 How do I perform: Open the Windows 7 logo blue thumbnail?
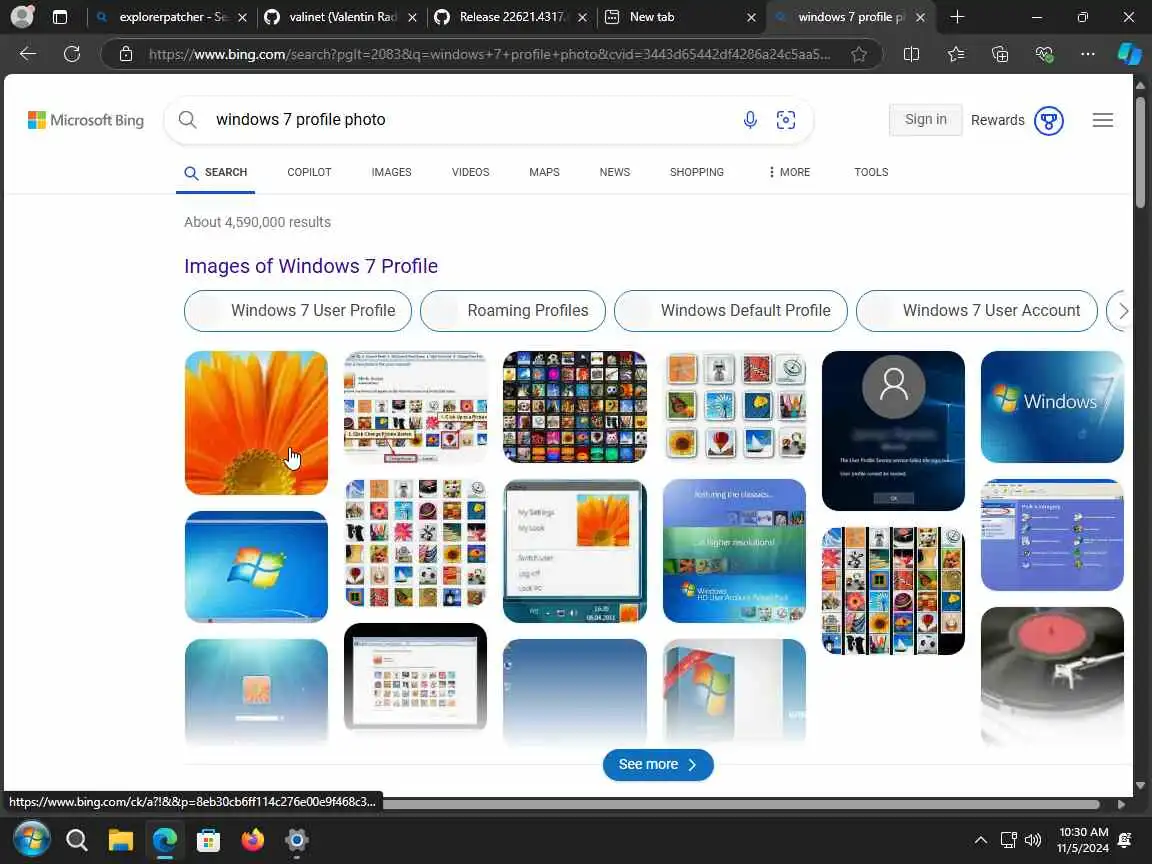1052,406
